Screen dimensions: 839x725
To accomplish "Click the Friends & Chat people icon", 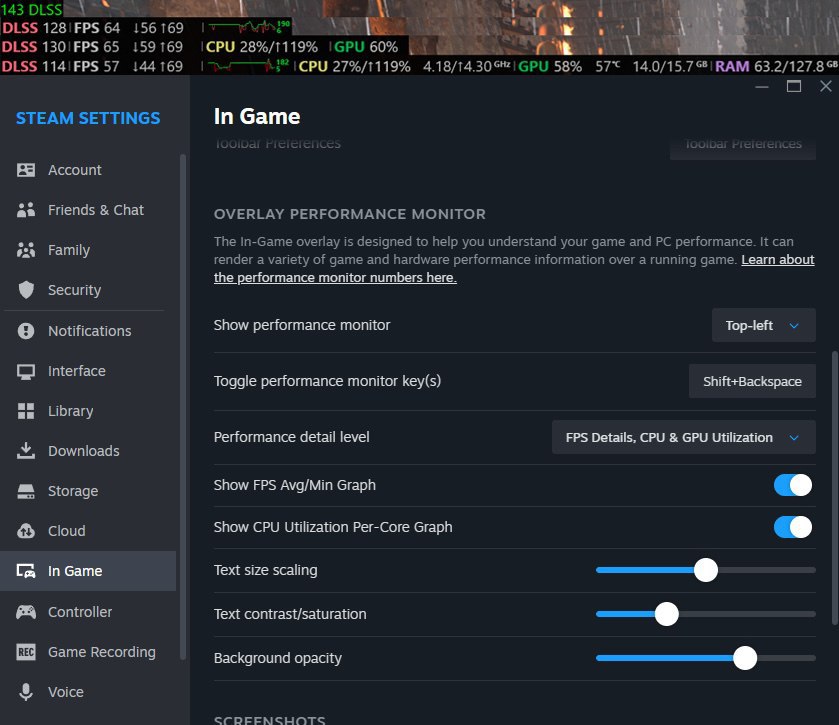I will 27,210.
